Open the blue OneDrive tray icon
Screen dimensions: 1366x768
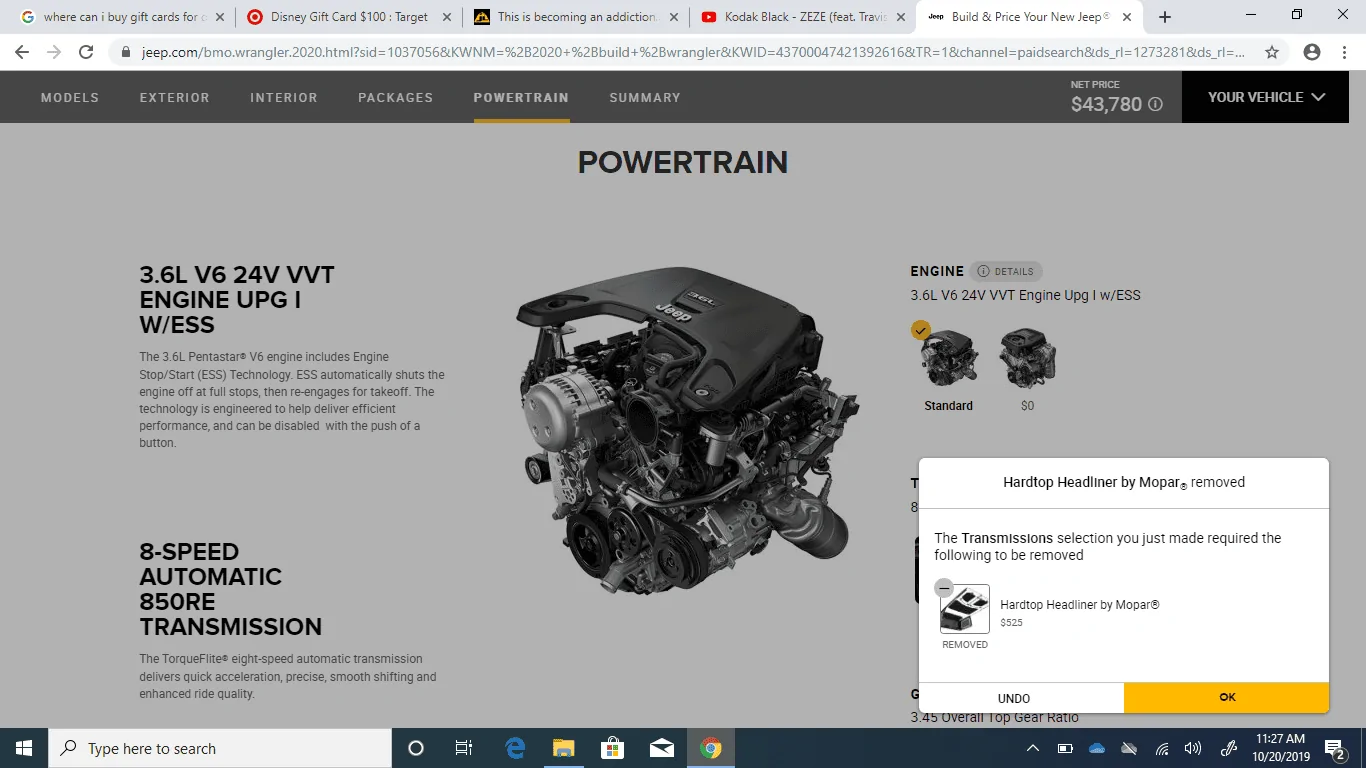[x=1097, y=748]
